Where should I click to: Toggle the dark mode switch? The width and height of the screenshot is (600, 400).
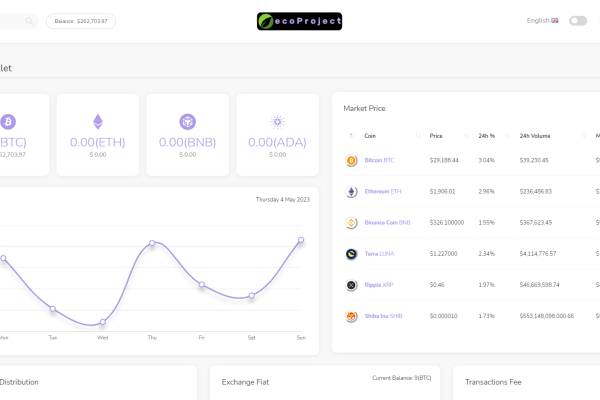click(x=578, y=21)
